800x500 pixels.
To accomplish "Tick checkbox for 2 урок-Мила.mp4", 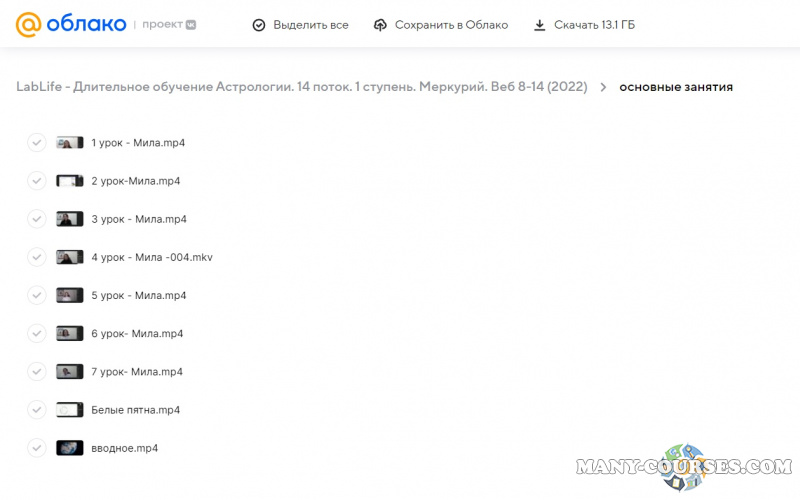I will [37, 181].
